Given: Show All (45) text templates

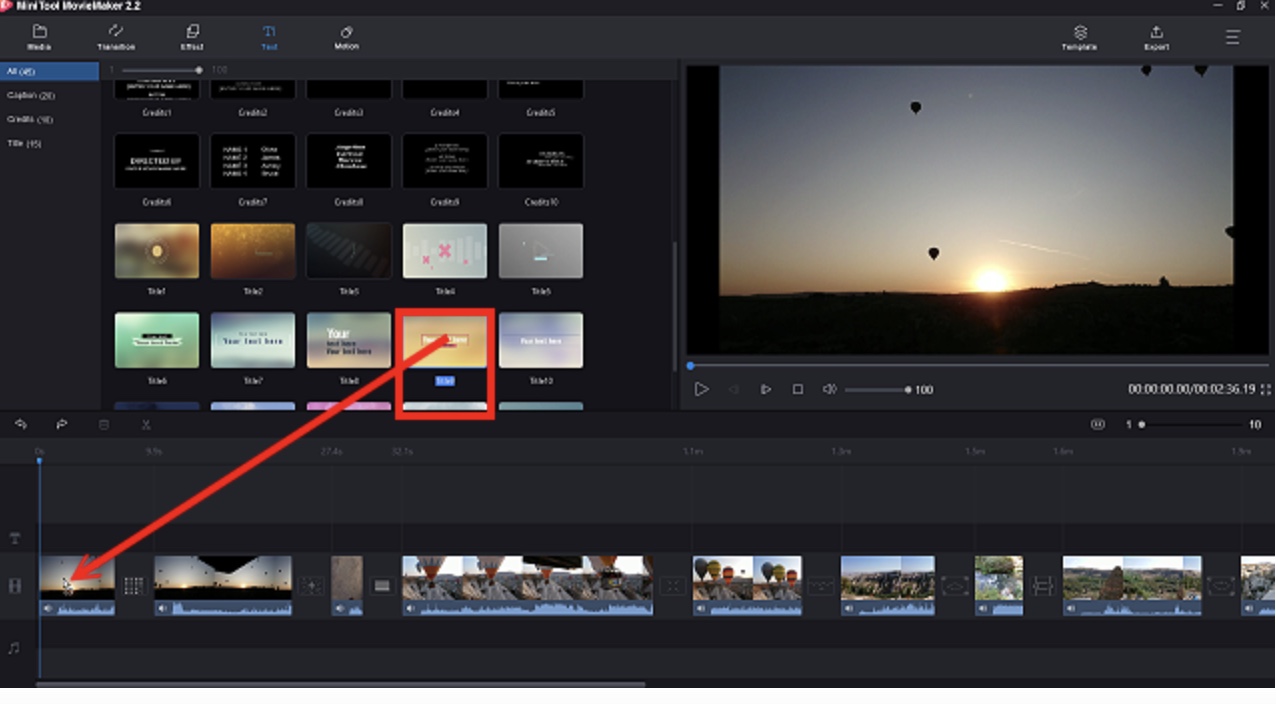Looking at the screenshot, I should (x=49, y=71).
